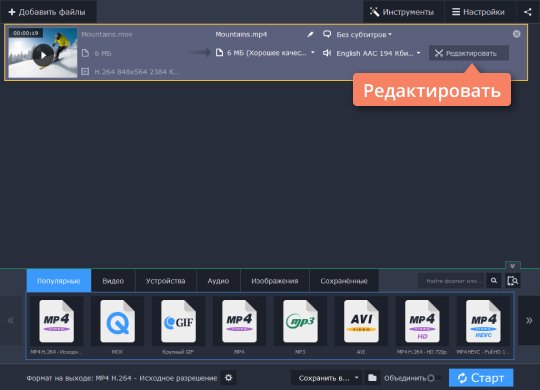Click the device detection icon
540x390 pixels.
[512, 281]
